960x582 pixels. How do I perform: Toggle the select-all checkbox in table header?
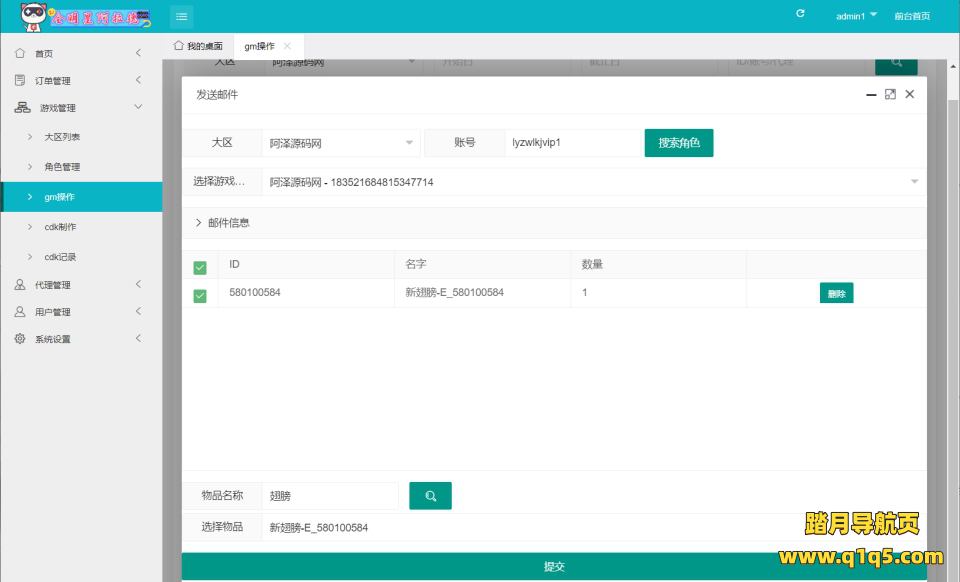pyautogui.click(x=200, y=266)
